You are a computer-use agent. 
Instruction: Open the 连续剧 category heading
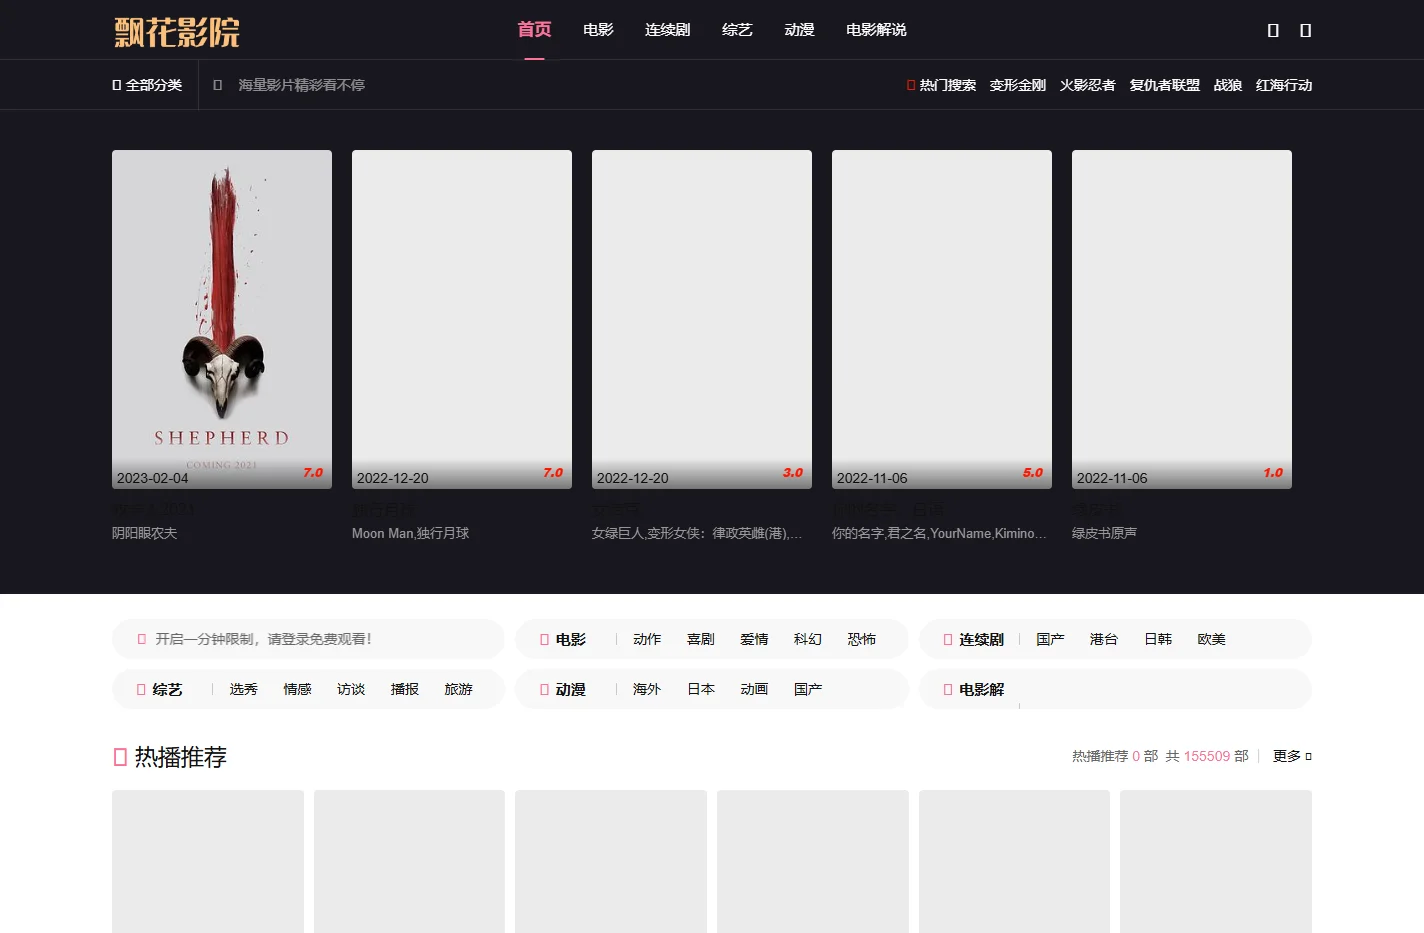(x=981, y=639)
